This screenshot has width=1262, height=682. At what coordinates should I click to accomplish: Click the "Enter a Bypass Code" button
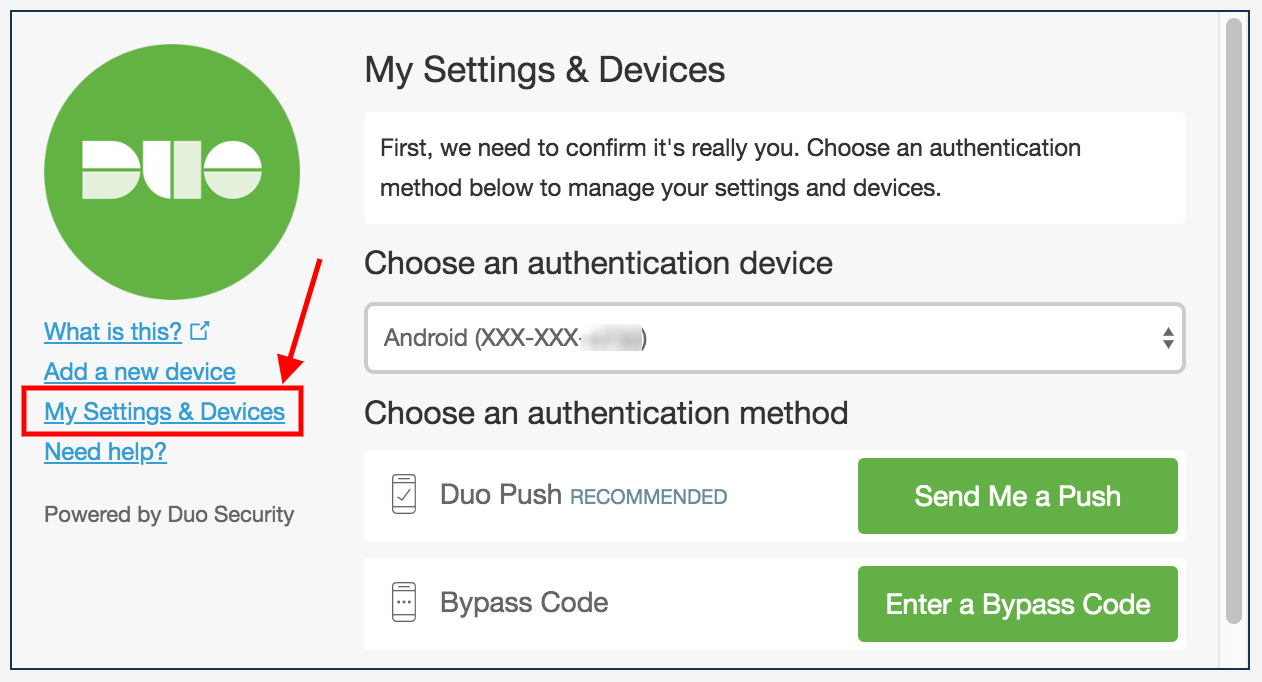[1017, 603]
